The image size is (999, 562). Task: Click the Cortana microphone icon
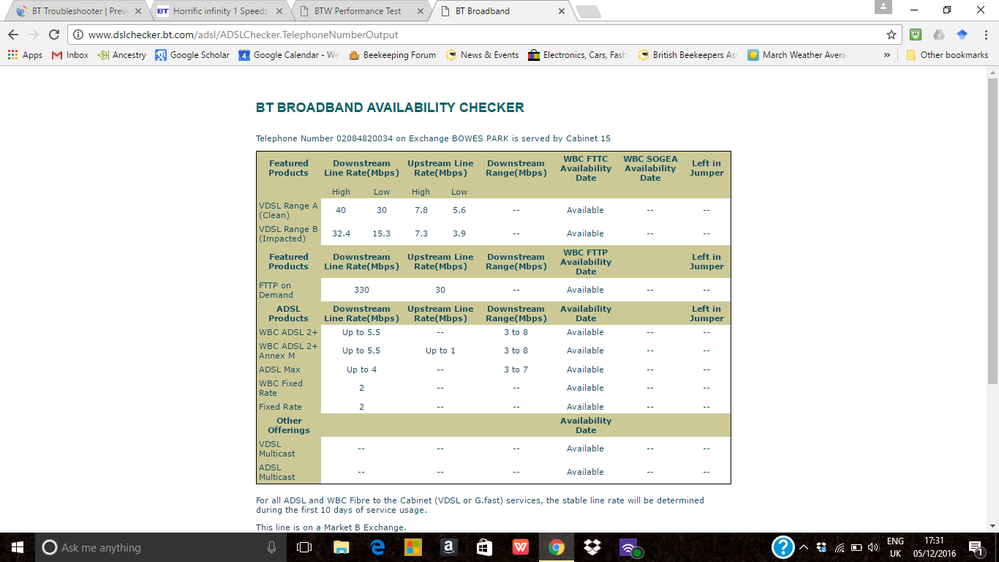271,547
